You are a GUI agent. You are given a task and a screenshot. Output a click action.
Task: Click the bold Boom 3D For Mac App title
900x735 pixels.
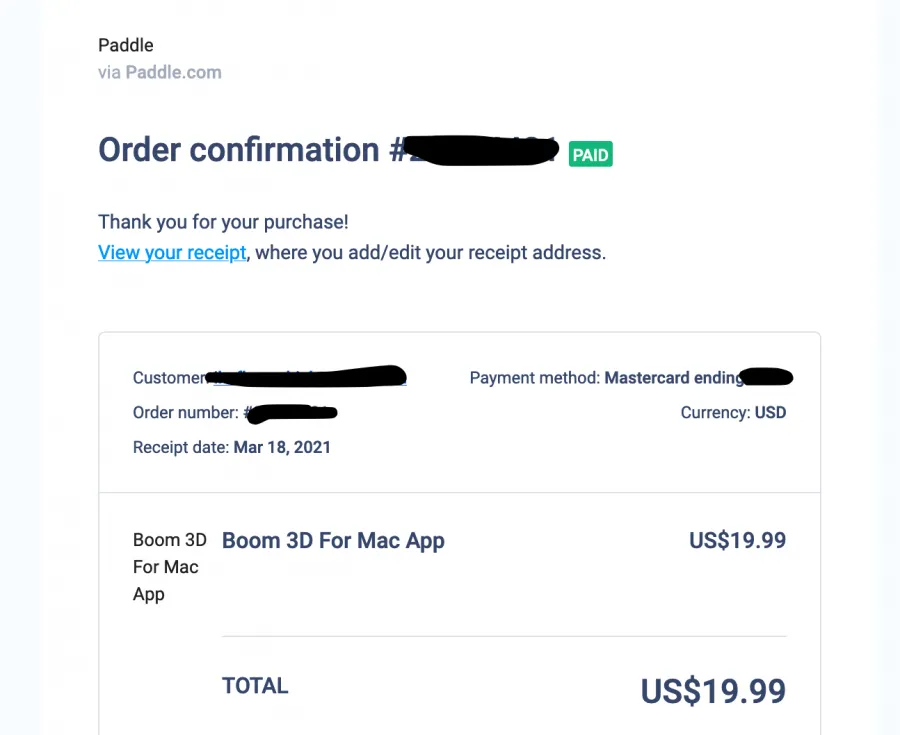pyautogui.click(x=333, y=541)
